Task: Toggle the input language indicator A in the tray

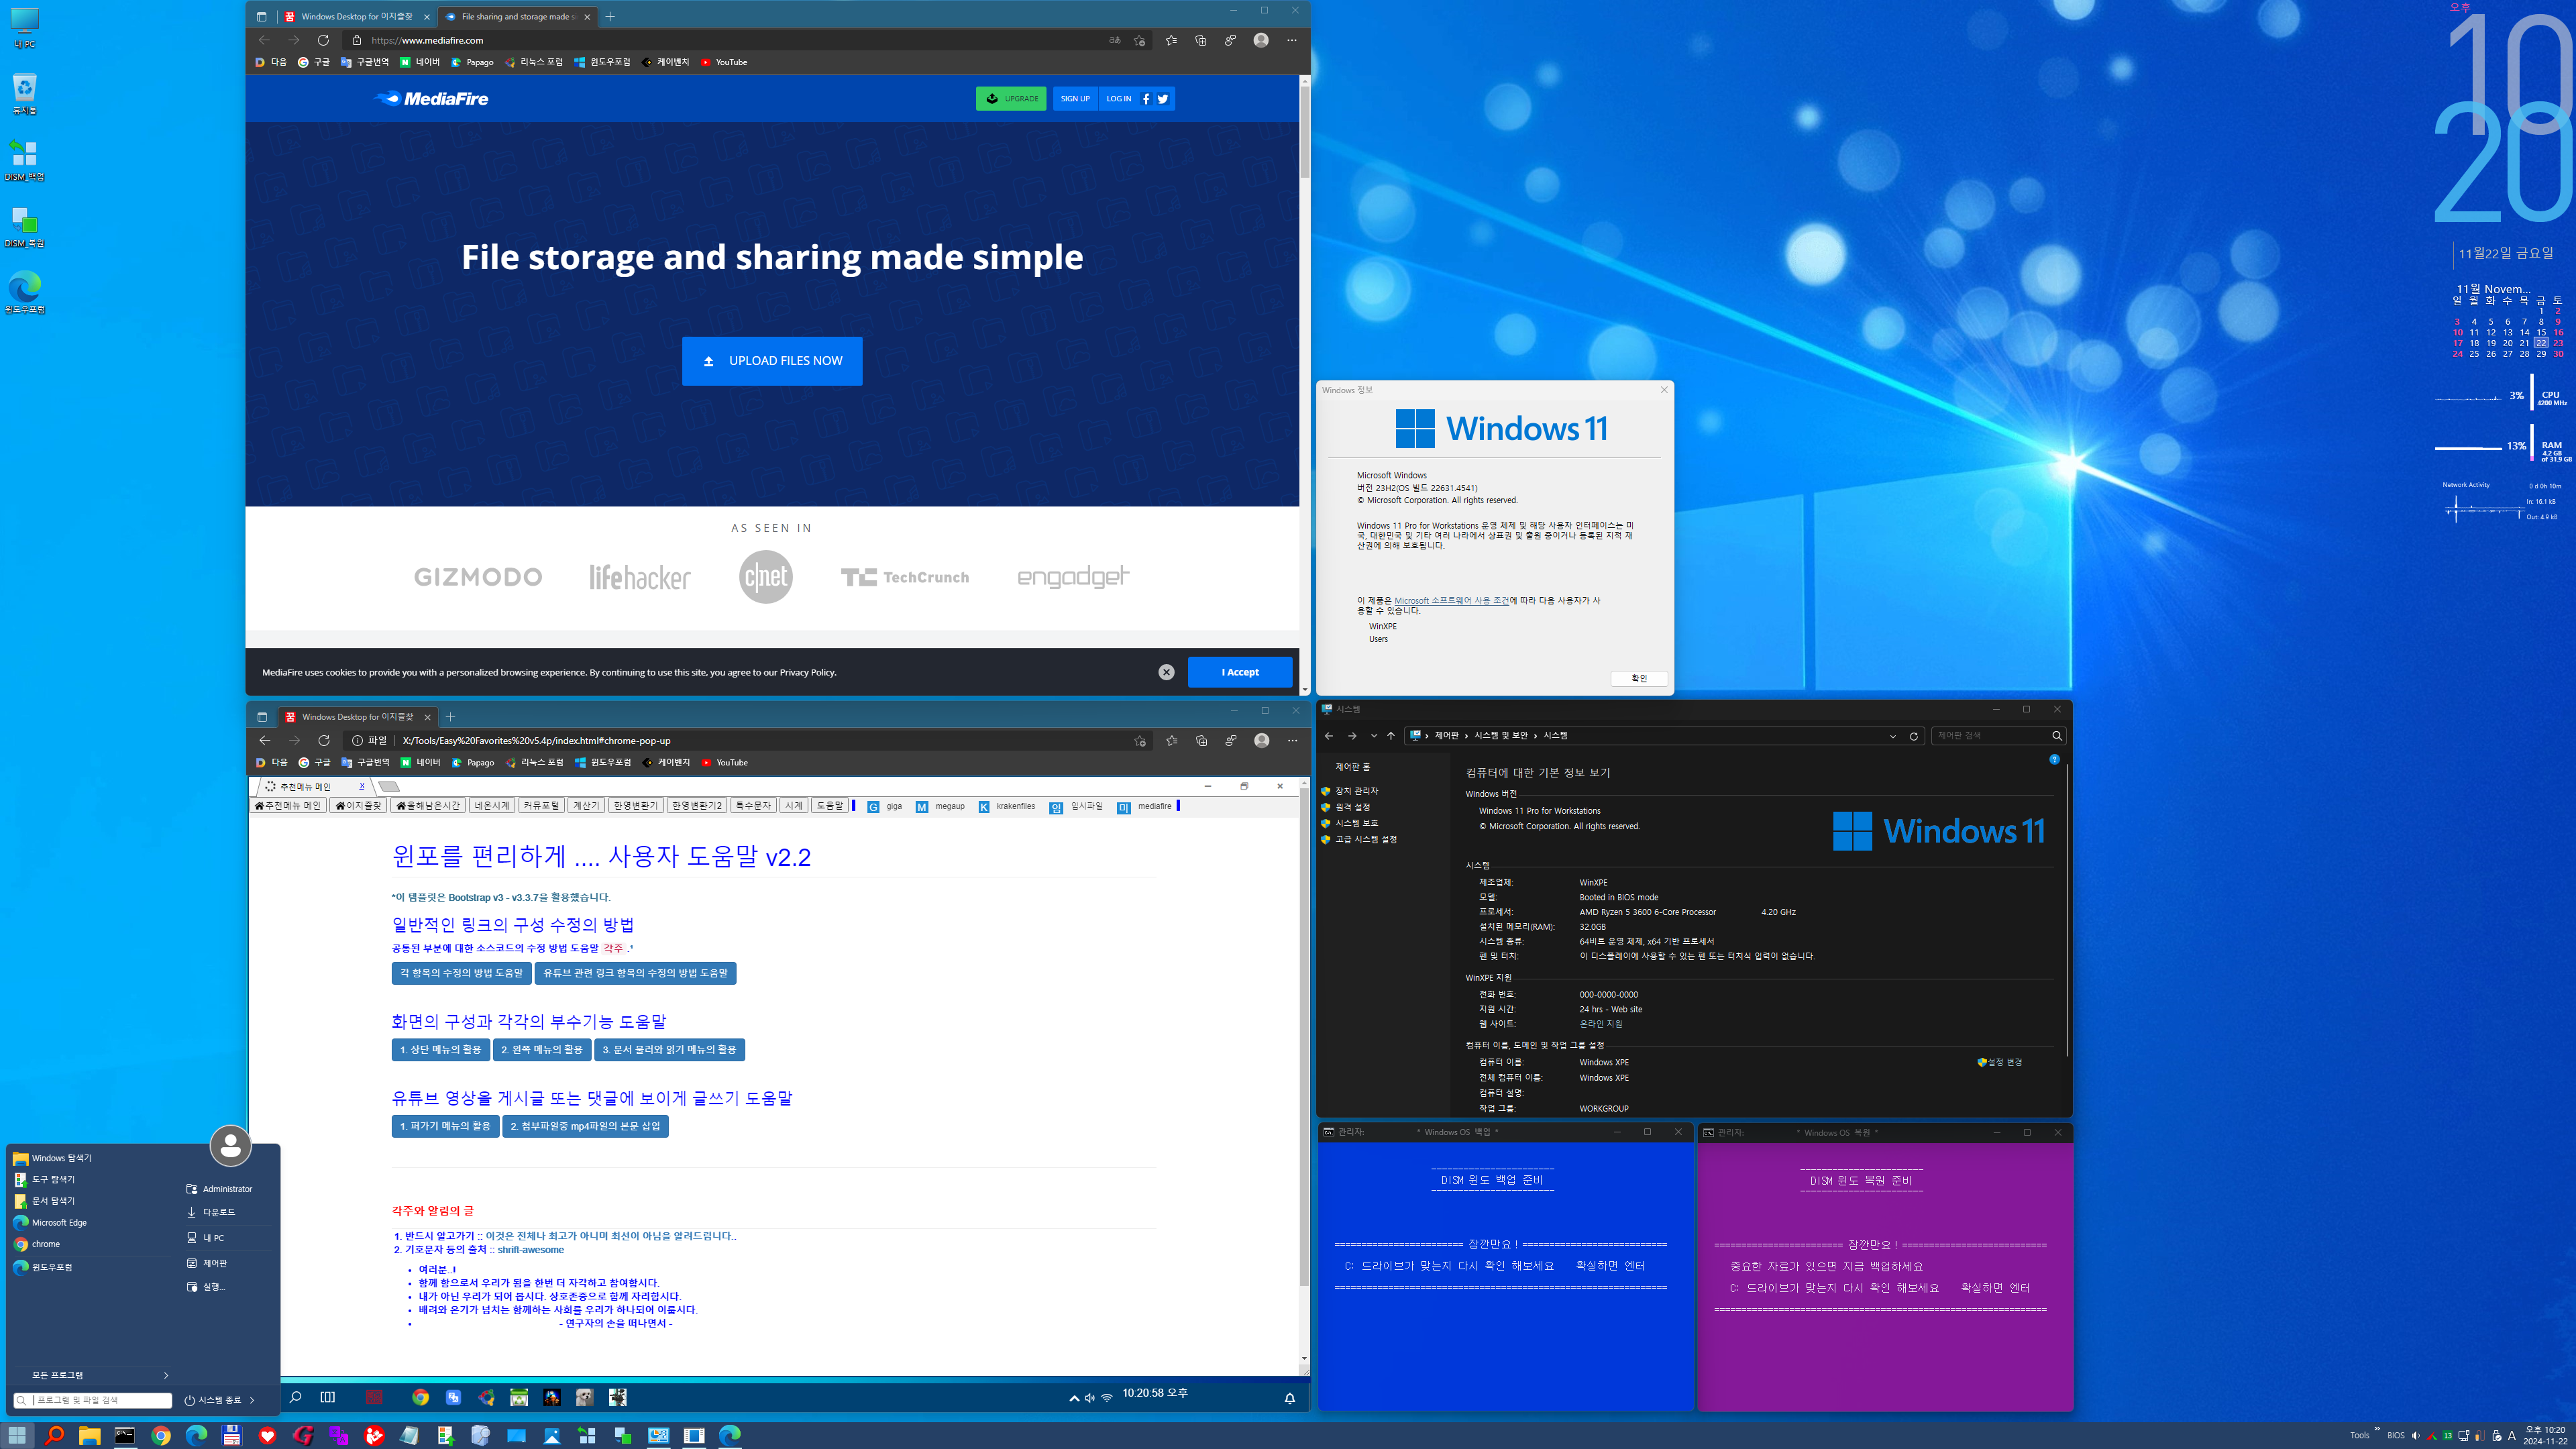Action: click(2512, 1436)
